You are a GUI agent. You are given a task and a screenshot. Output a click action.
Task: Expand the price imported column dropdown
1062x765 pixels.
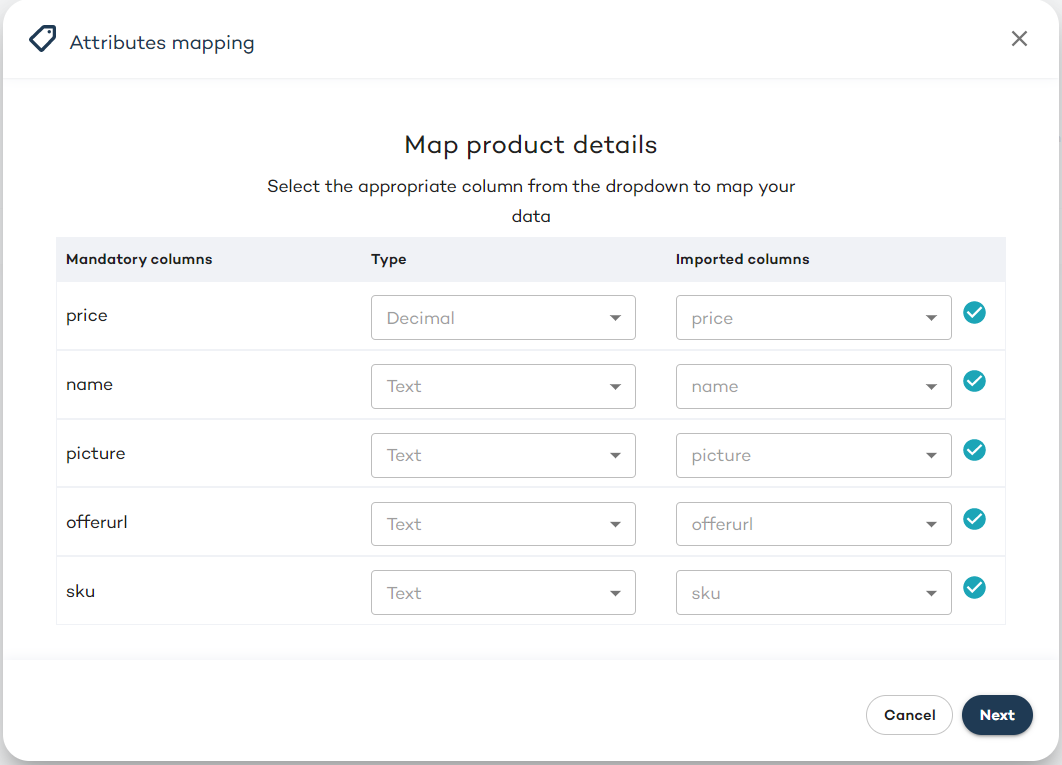[813, 318]
